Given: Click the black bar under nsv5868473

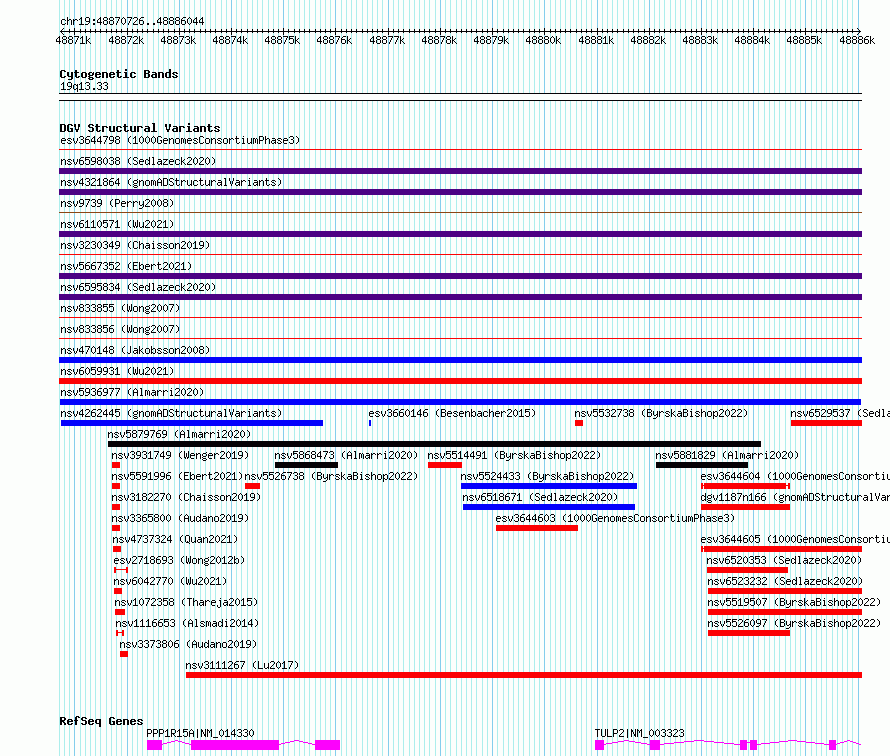Looking at the screenshot, I should (x=307, y=465).
